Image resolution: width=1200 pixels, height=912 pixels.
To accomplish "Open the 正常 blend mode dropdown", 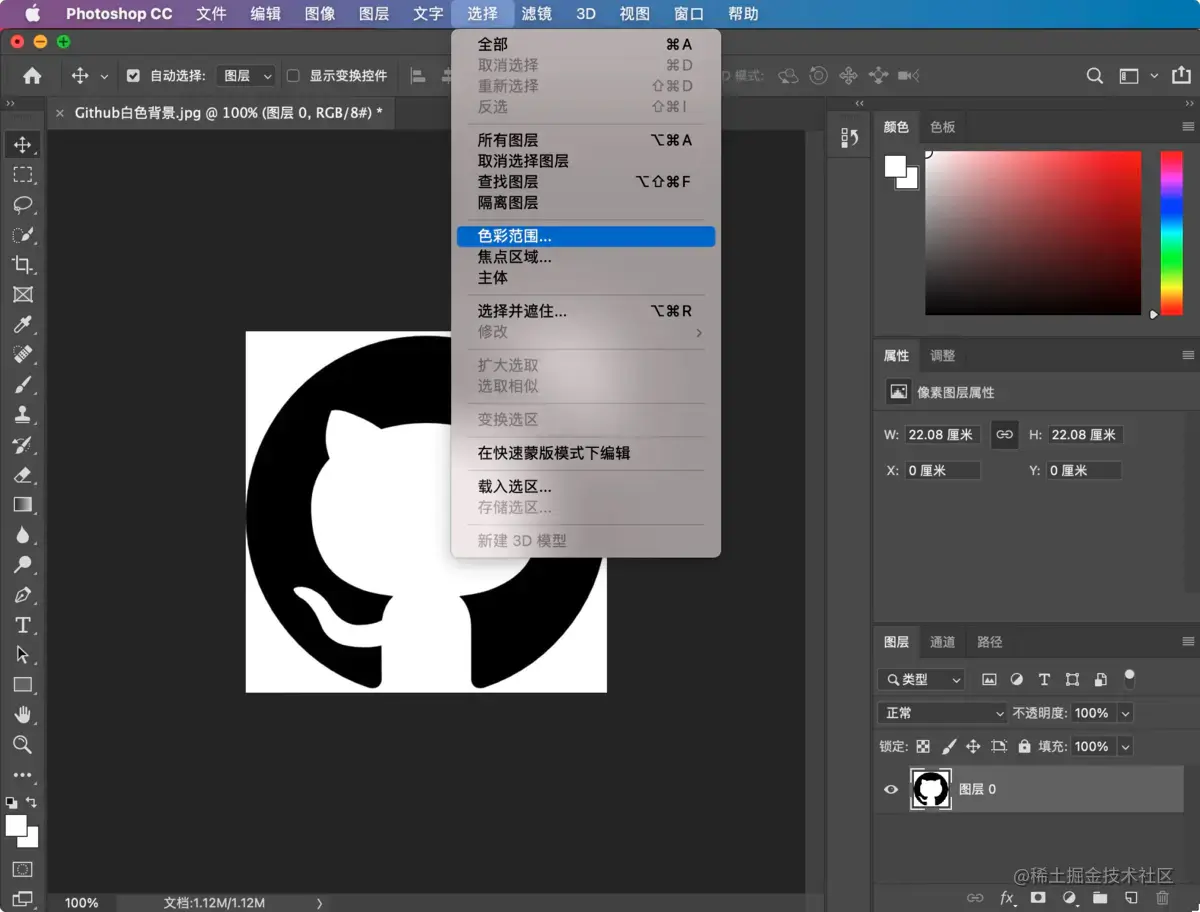I will 941,714.
